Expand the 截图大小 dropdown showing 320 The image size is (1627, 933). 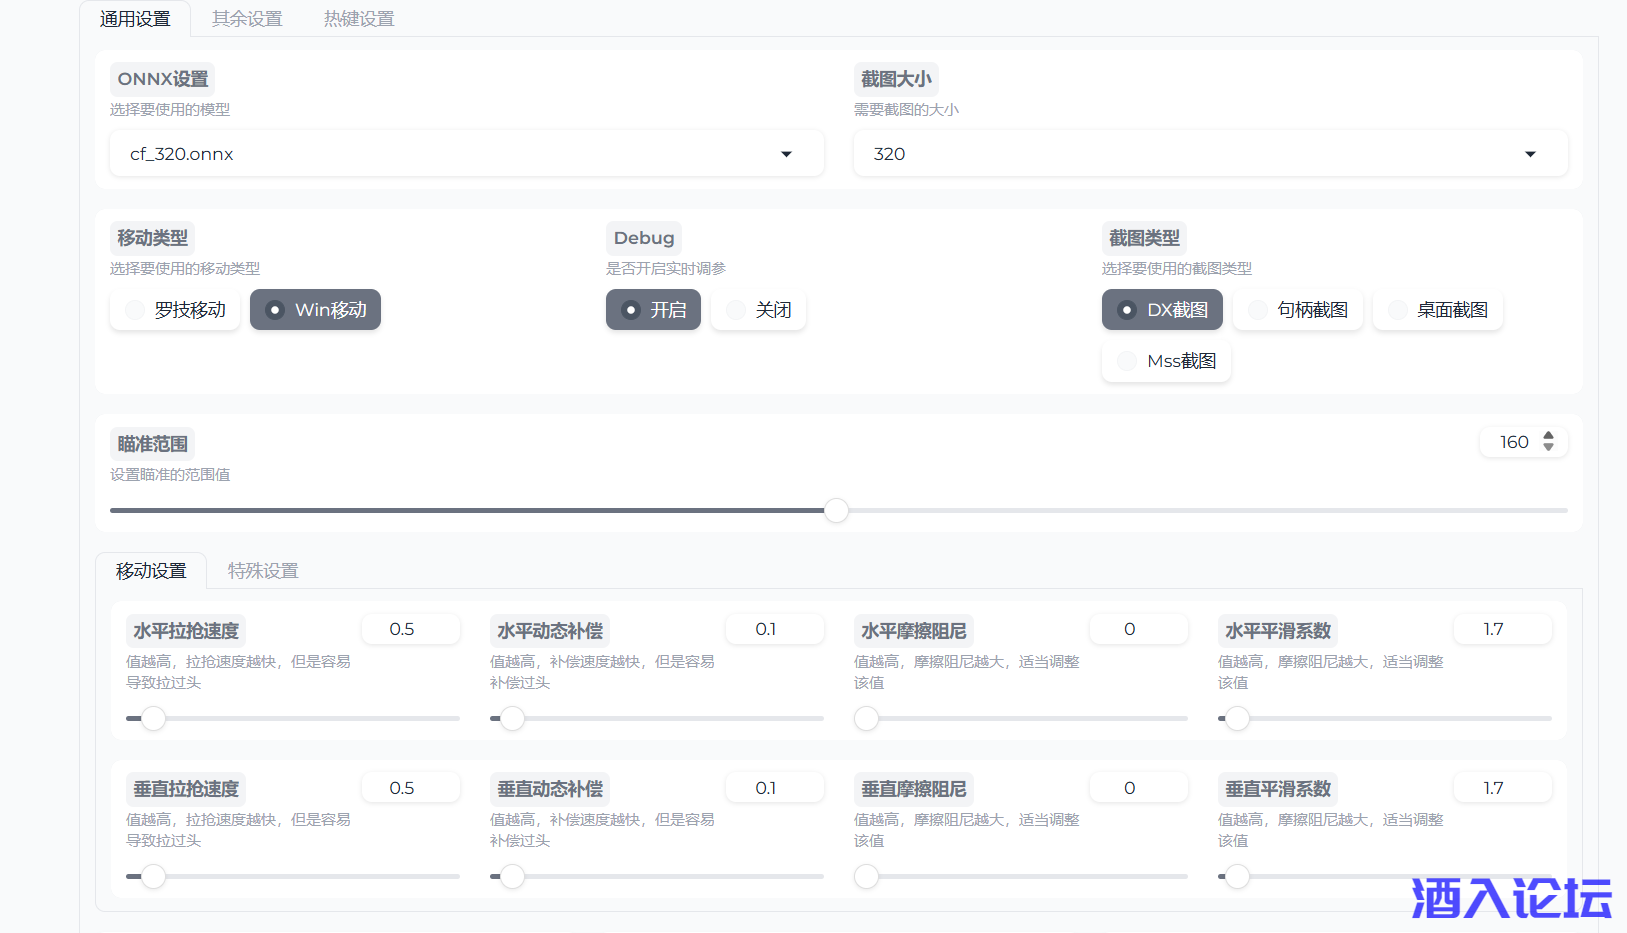coord(1210,154)
